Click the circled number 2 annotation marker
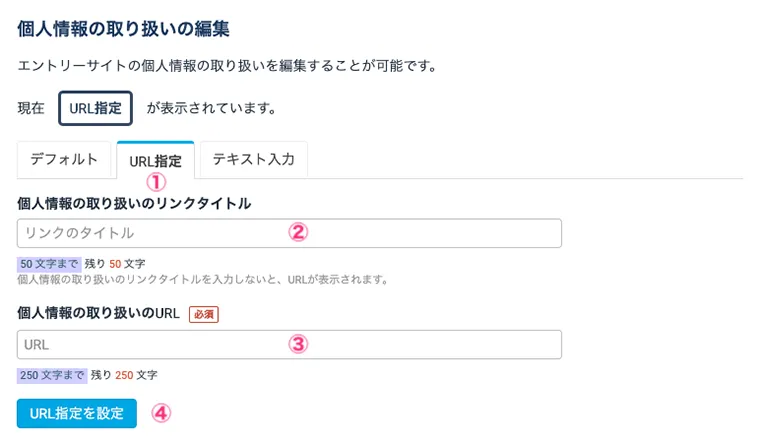This screenshot has width=760, height=443. 297,232
